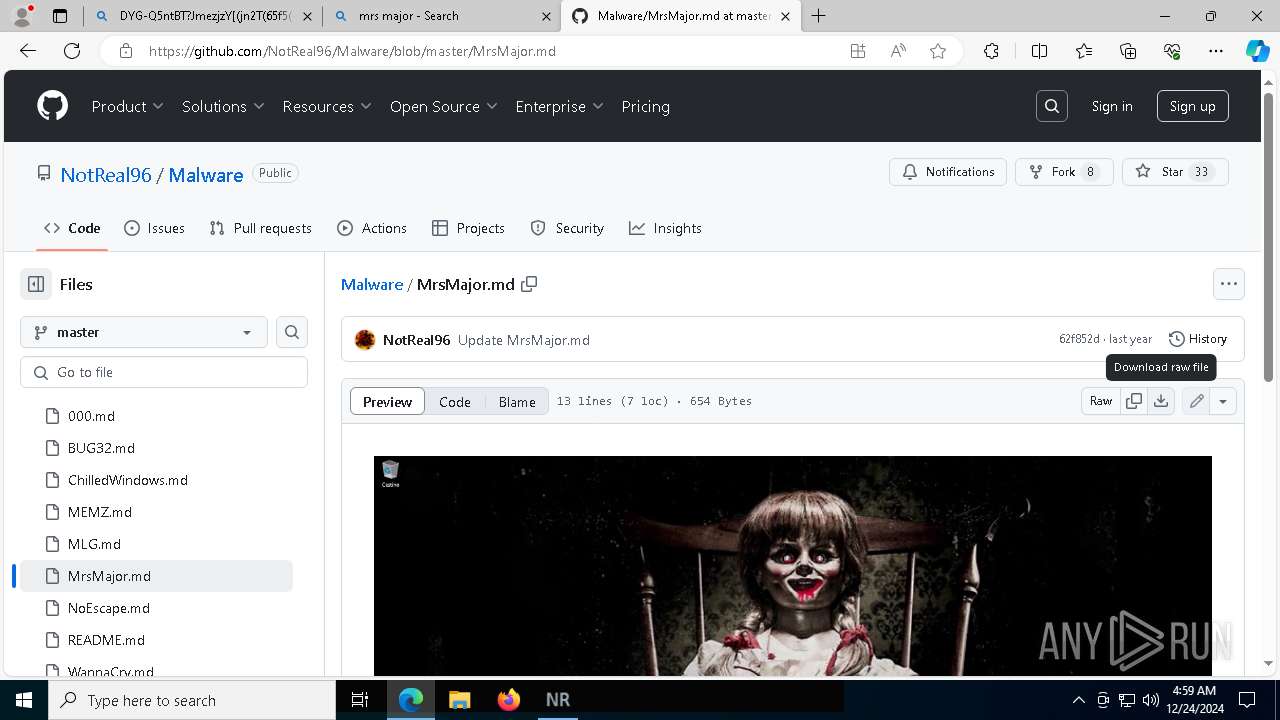Open the more file actions ellipsis button
This screenshot has width=1280, height=720.
point(1229,284)
